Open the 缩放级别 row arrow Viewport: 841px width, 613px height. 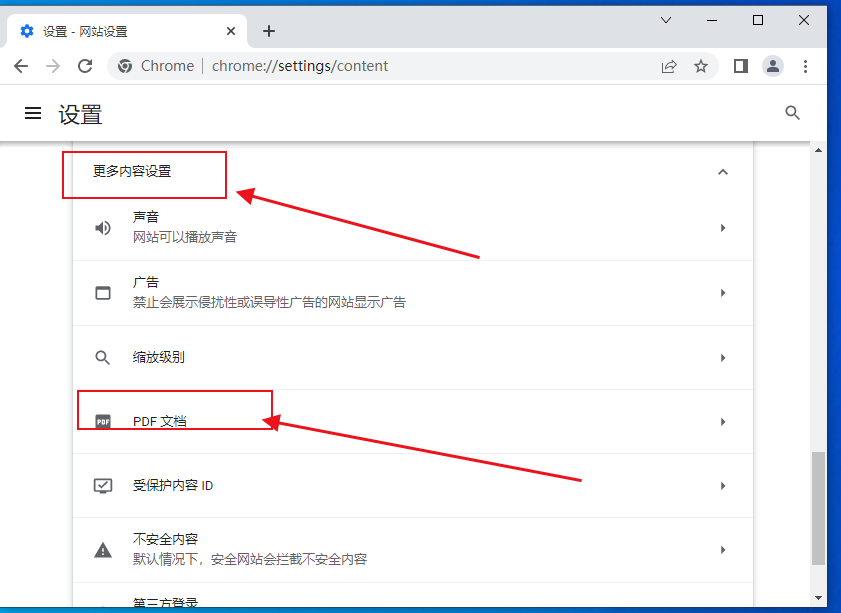coord(723,358)
